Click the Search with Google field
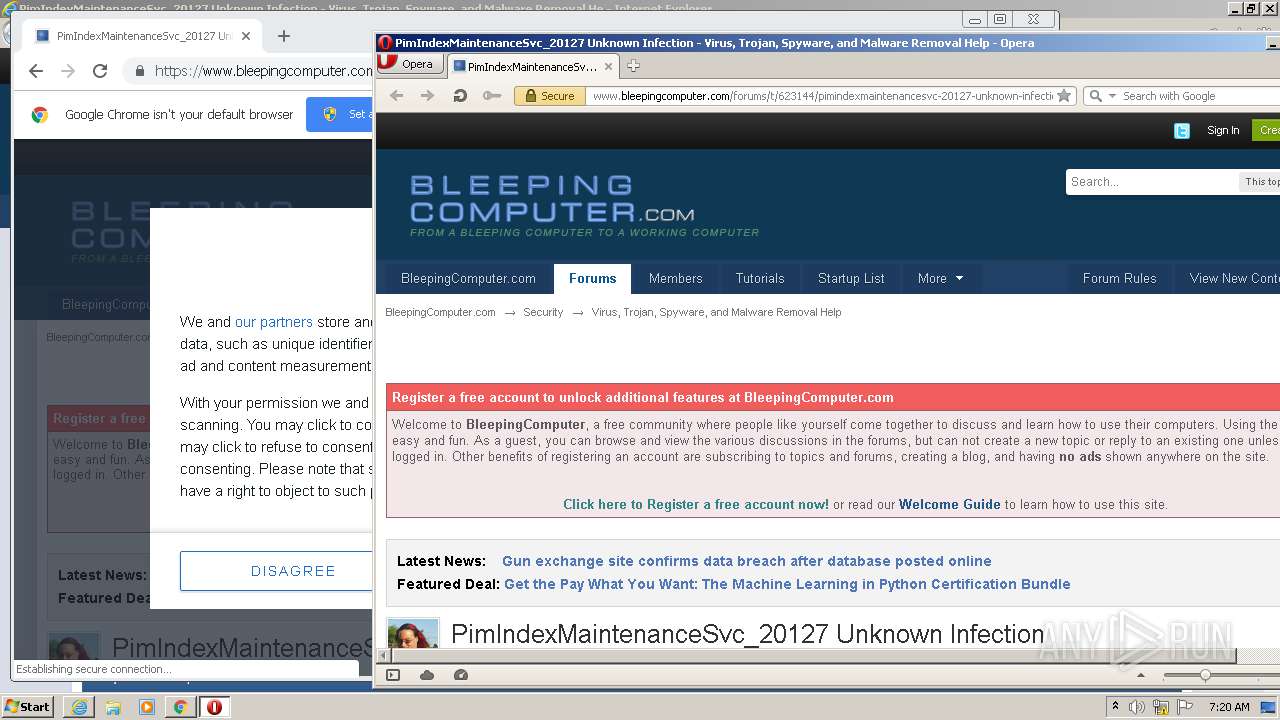Screen dimensions: 1280x720 pyautogui.click(x=1198, y=96)
